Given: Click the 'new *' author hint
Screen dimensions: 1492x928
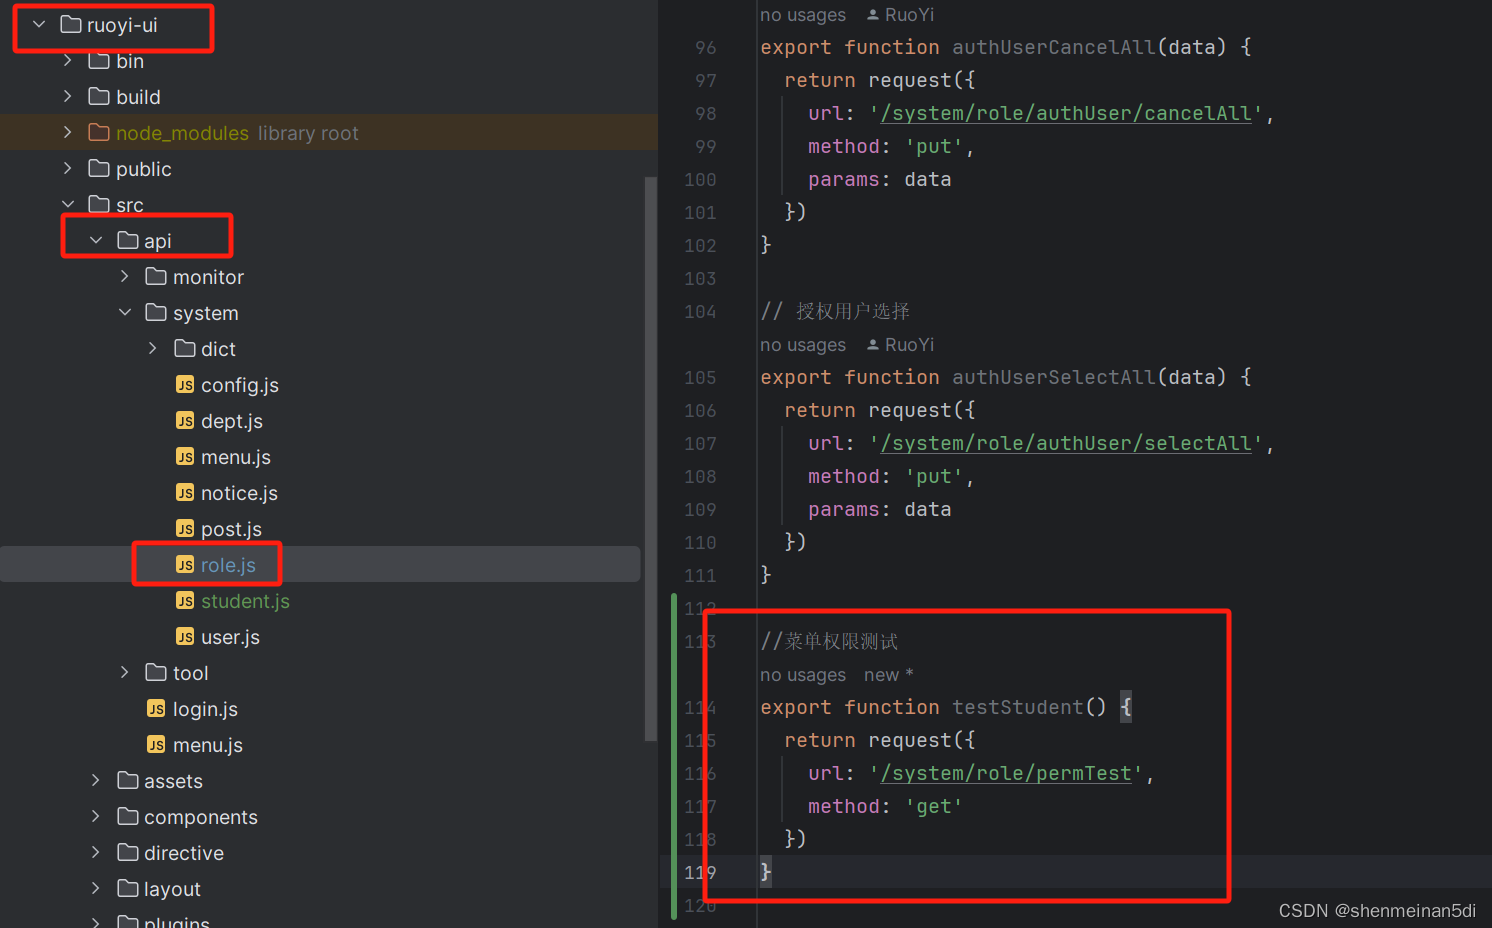Looking at the screenshot, I should coord(889,675).
